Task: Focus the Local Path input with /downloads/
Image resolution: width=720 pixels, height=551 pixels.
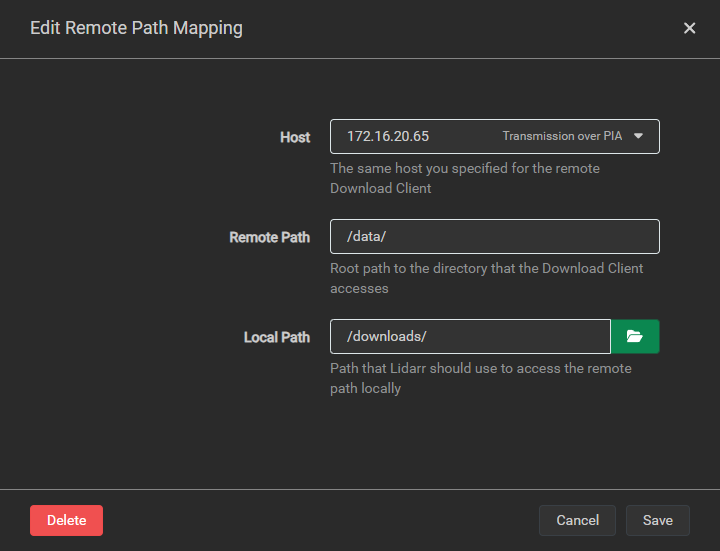Action: [x=470, y=337]
